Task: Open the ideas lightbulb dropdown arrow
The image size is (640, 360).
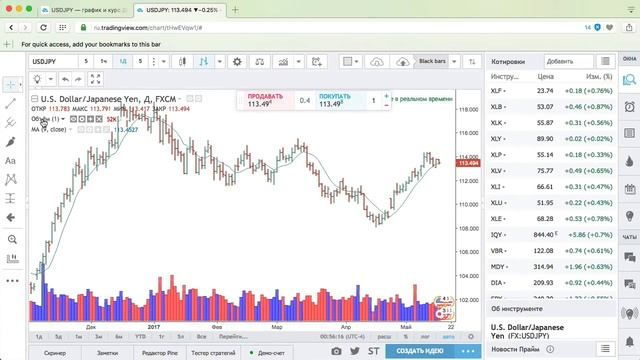Action: [x=51, y=79]
